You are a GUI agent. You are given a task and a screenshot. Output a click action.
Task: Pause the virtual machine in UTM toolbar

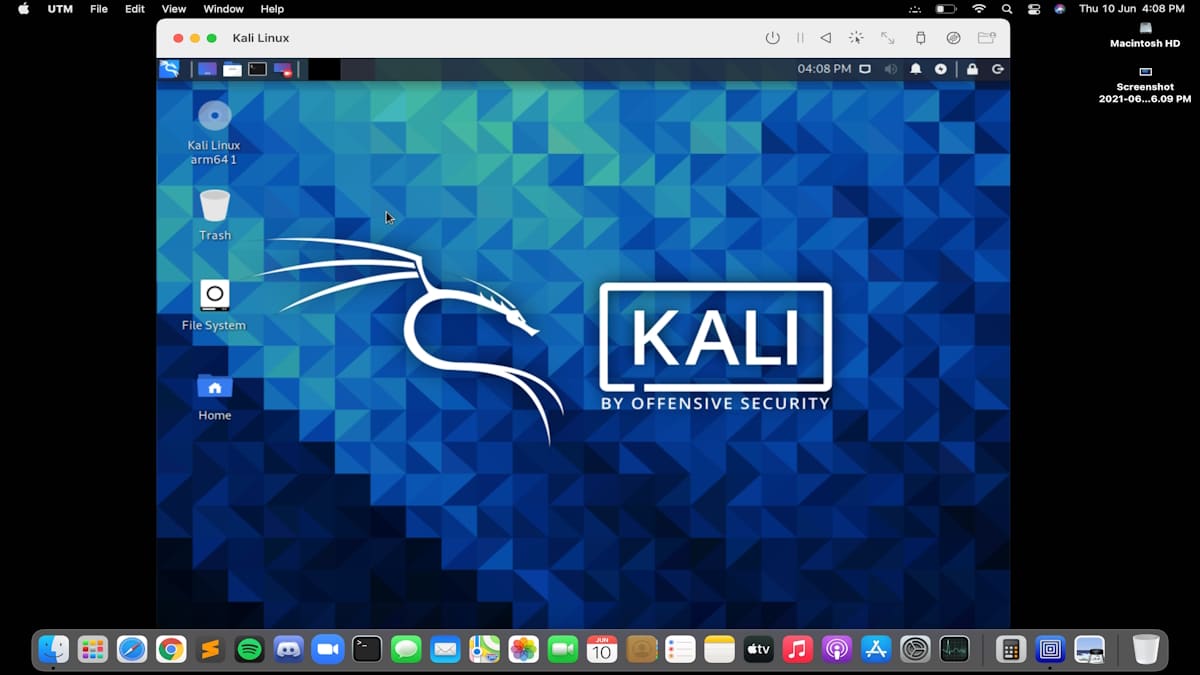coord(799,37)
